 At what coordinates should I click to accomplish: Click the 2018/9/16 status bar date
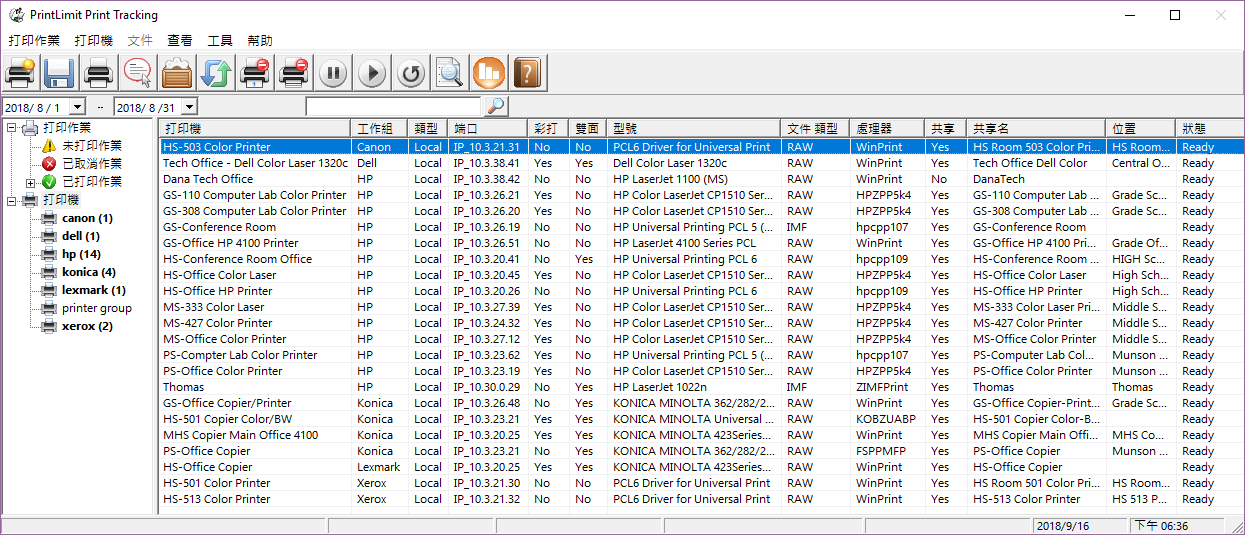1064,526
